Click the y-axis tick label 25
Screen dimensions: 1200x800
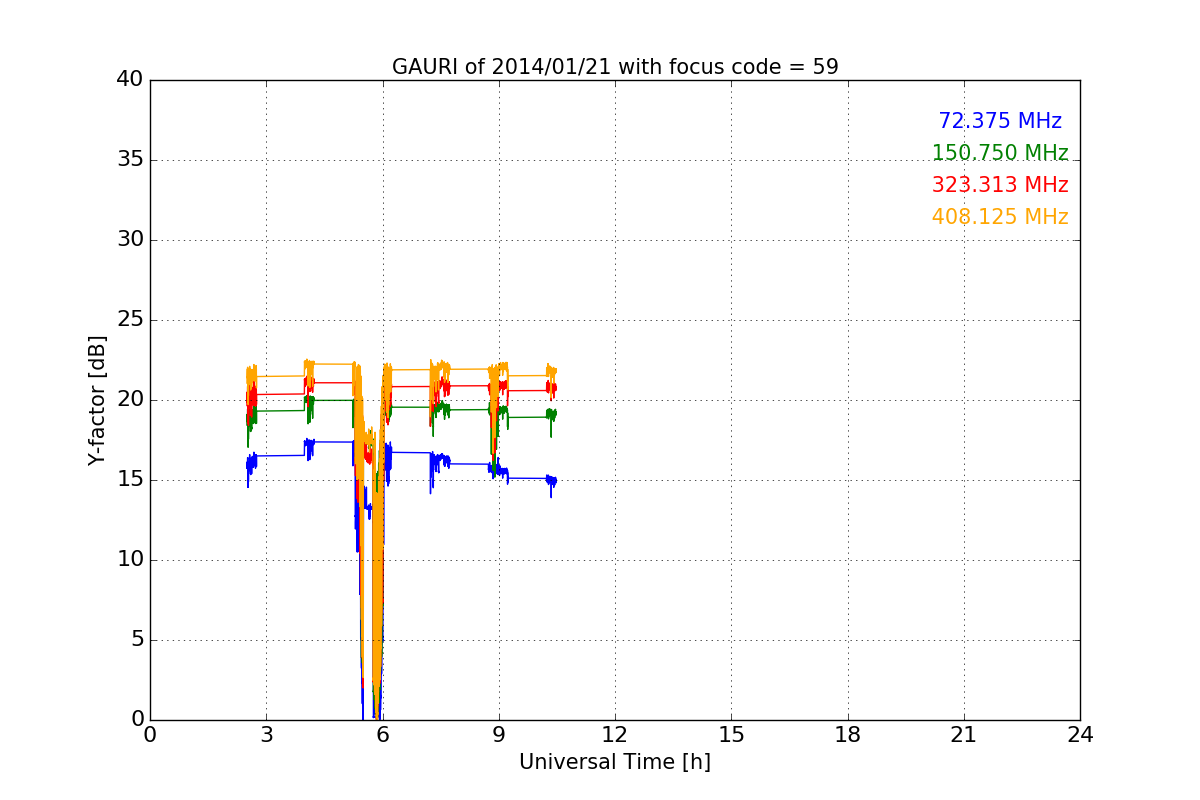tap(130, 320)
